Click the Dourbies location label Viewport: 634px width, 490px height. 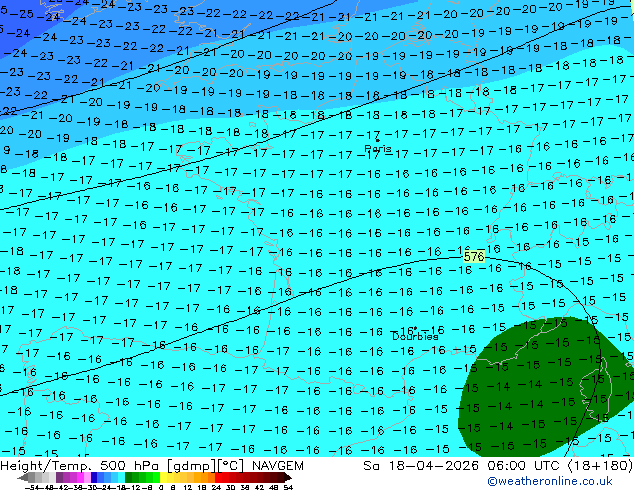[x=415, y=336]
